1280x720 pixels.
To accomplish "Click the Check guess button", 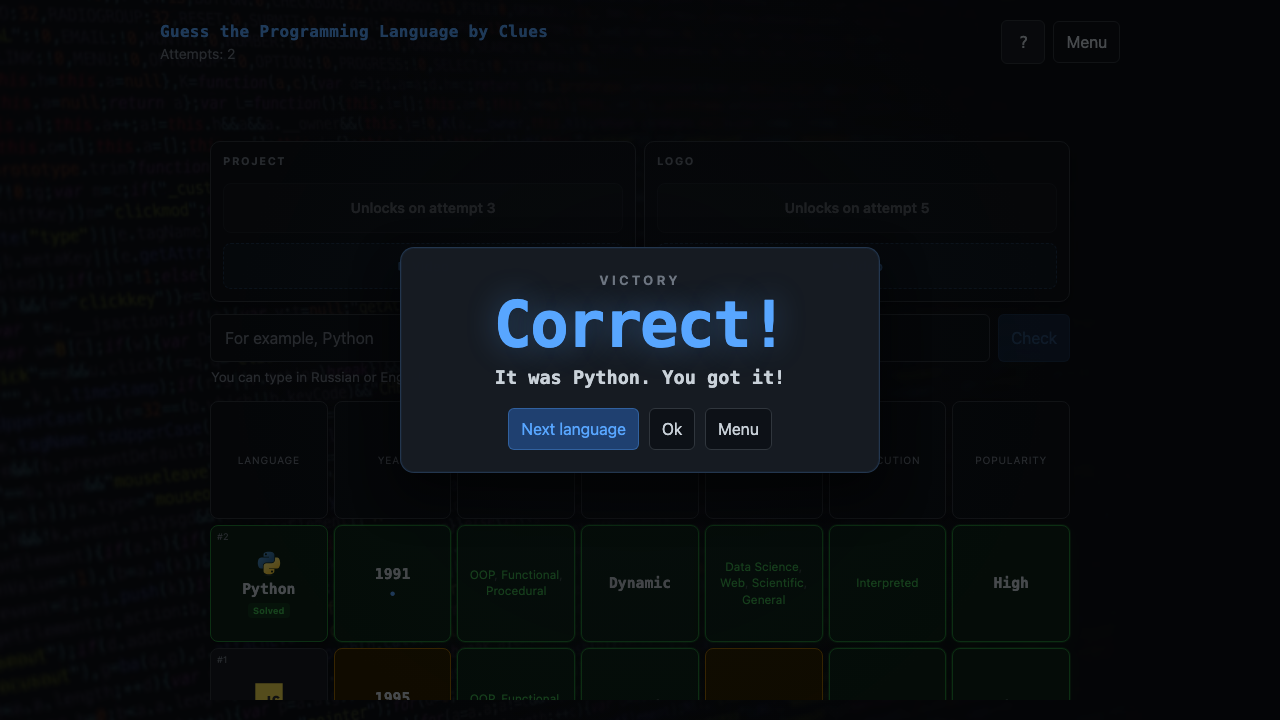I will pos(1034,338).
